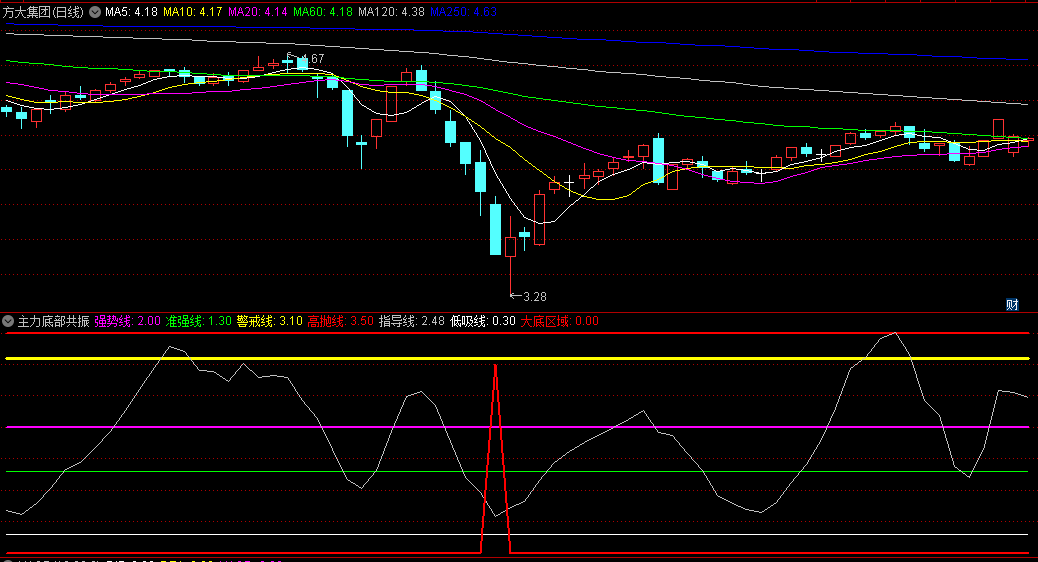Screen dimensions: 1038x562
Task: Expand the 主力底部共振 indicator menu arrow
Action: (x=8, y=322)
